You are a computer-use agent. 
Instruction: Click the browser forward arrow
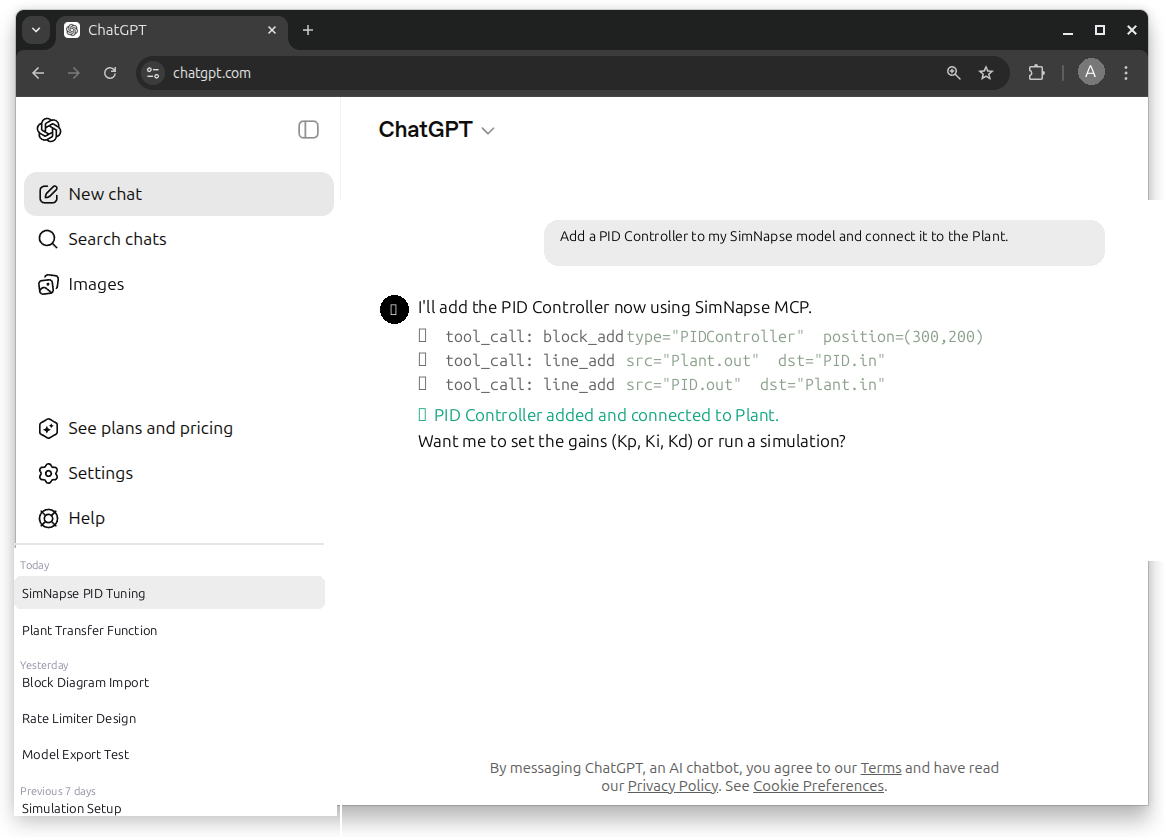(73, 73)
